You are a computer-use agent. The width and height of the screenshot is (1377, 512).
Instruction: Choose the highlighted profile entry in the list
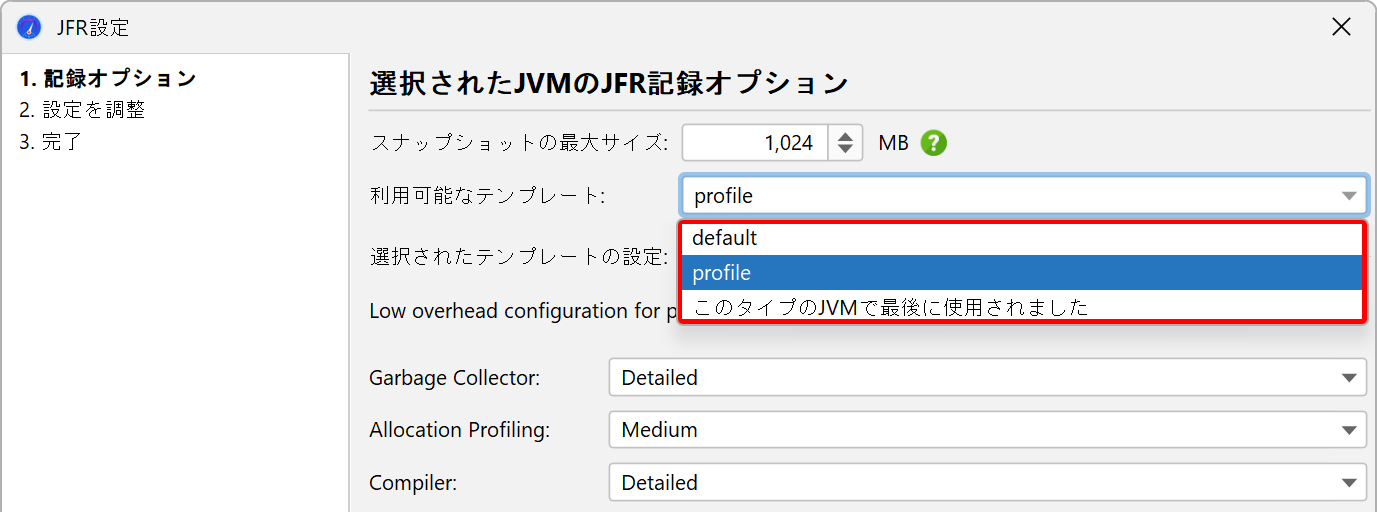1022,272
